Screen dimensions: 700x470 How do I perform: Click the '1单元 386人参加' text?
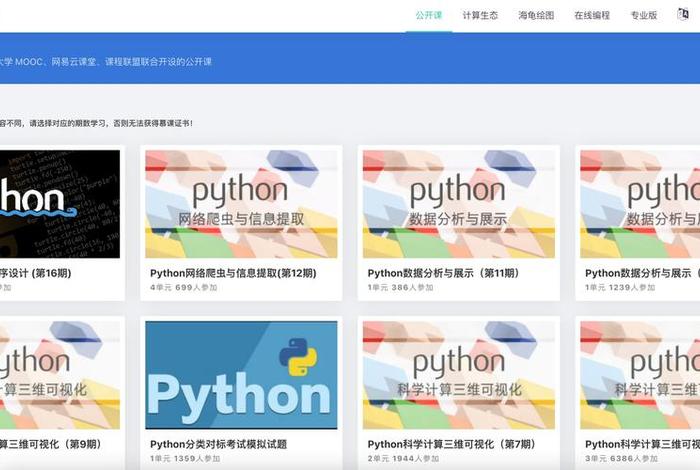400,287
